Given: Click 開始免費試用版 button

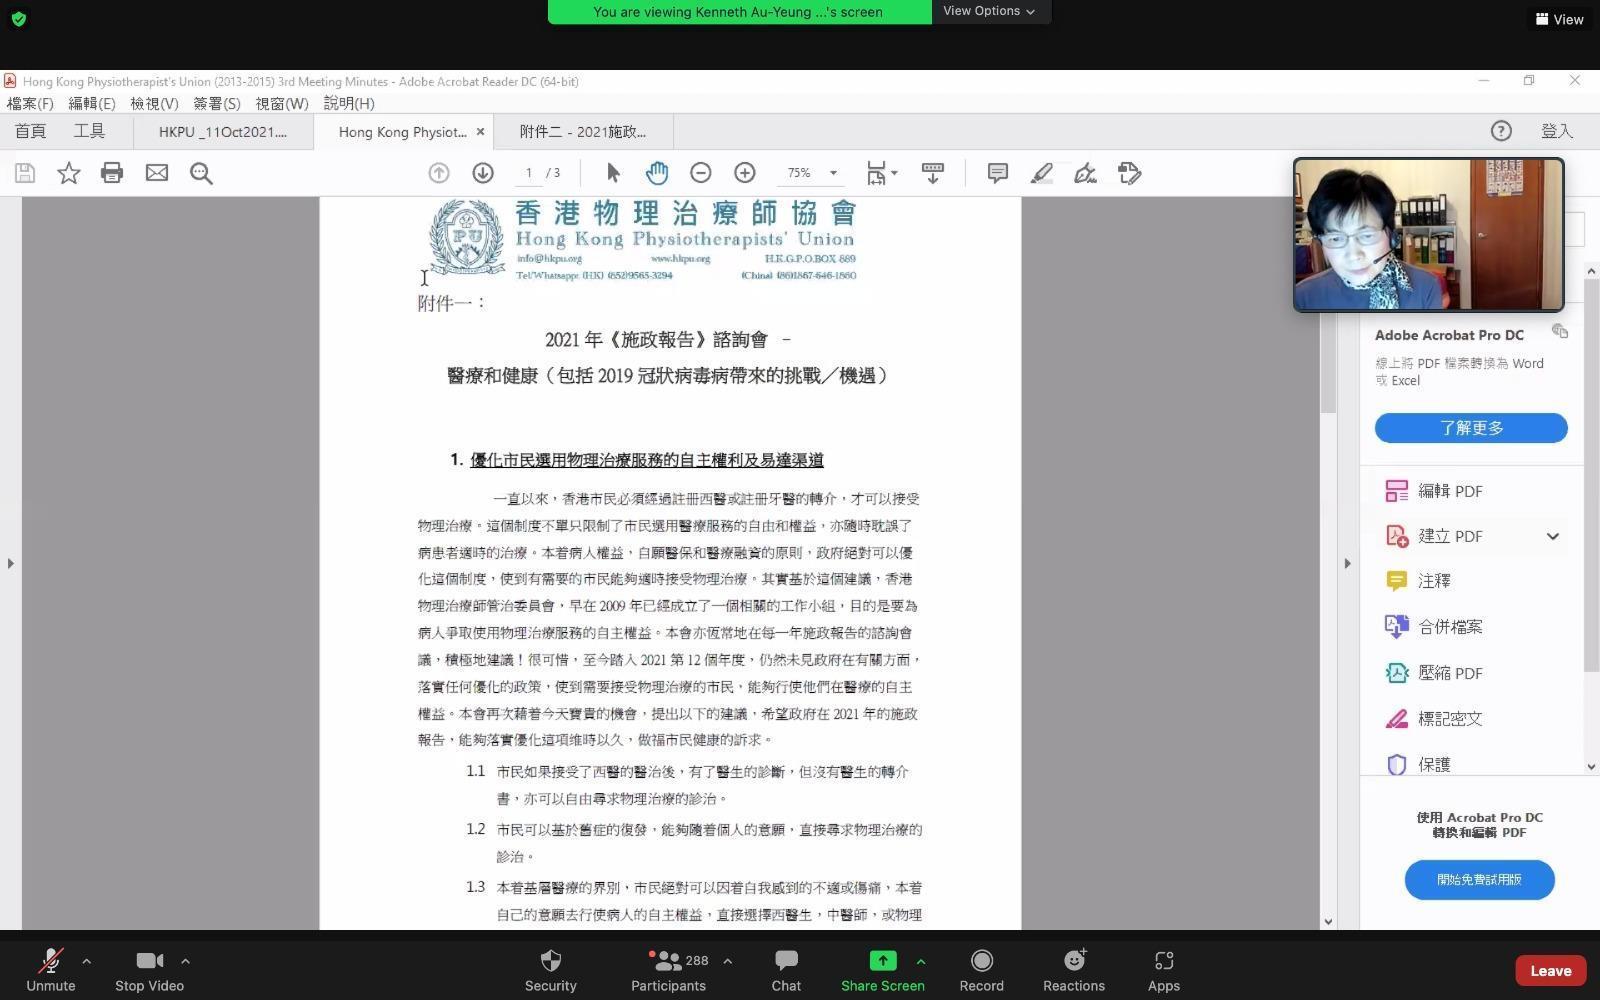Looking at the screenshot, I should (1479, 880).
